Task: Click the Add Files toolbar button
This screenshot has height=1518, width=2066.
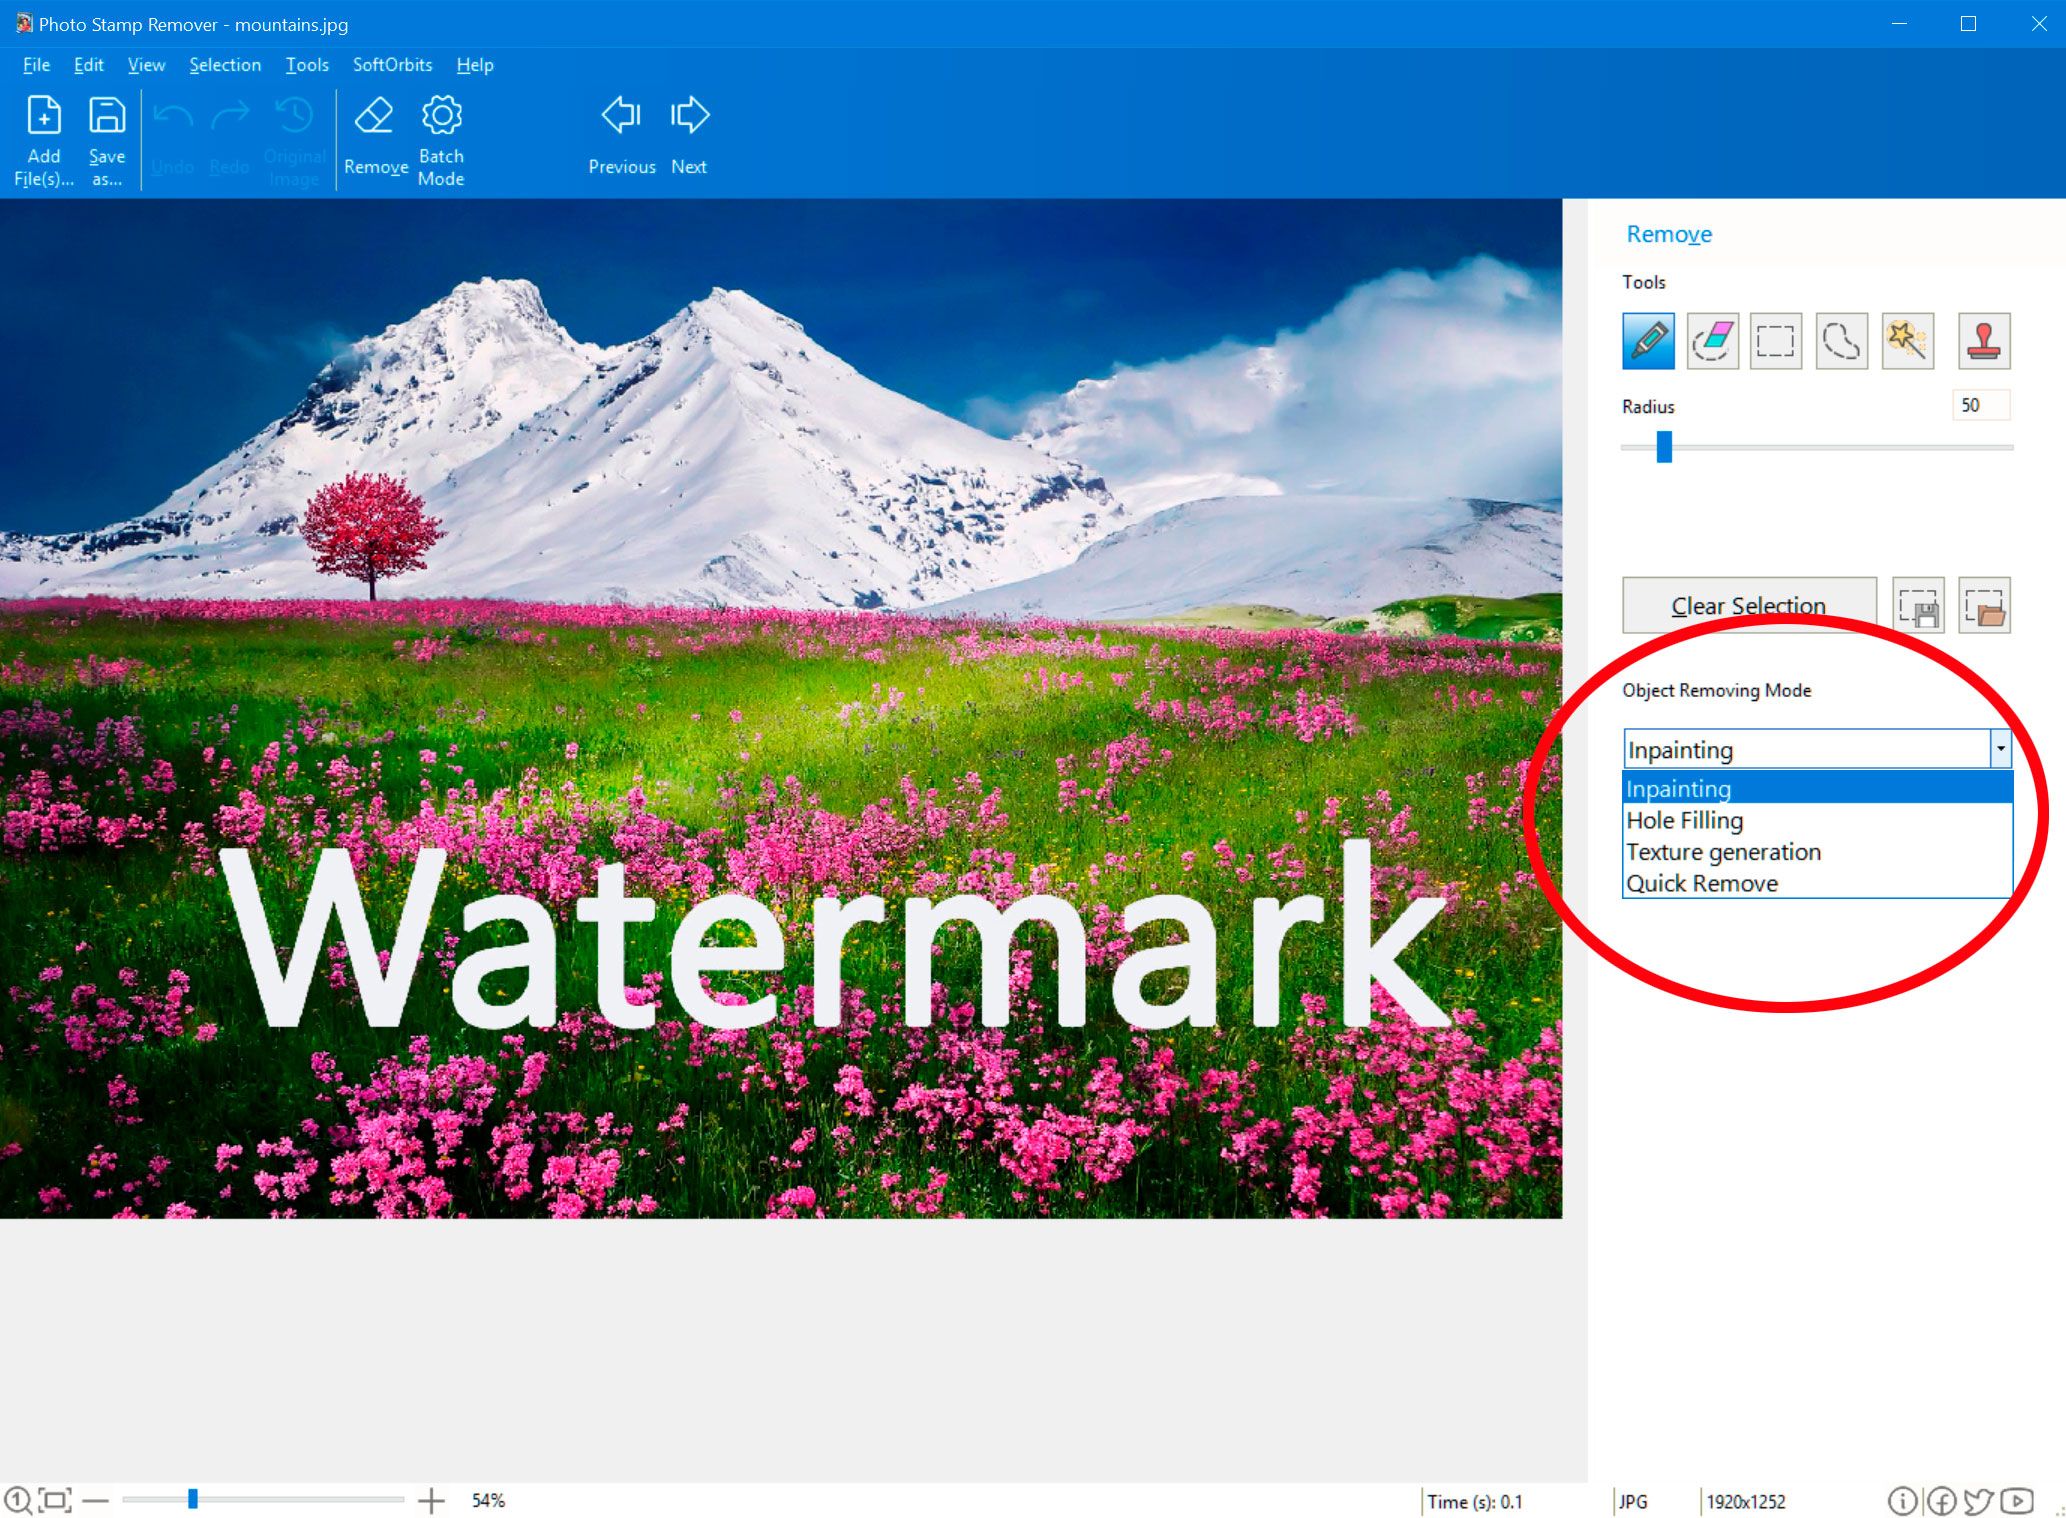Action: click(42, 136)
